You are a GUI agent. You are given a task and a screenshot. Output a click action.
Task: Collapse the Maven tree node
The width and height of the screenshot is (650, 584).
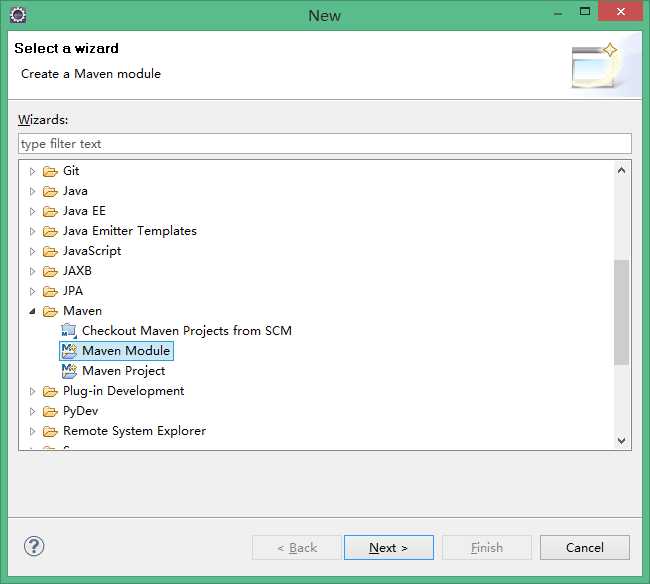click(32, 311)
